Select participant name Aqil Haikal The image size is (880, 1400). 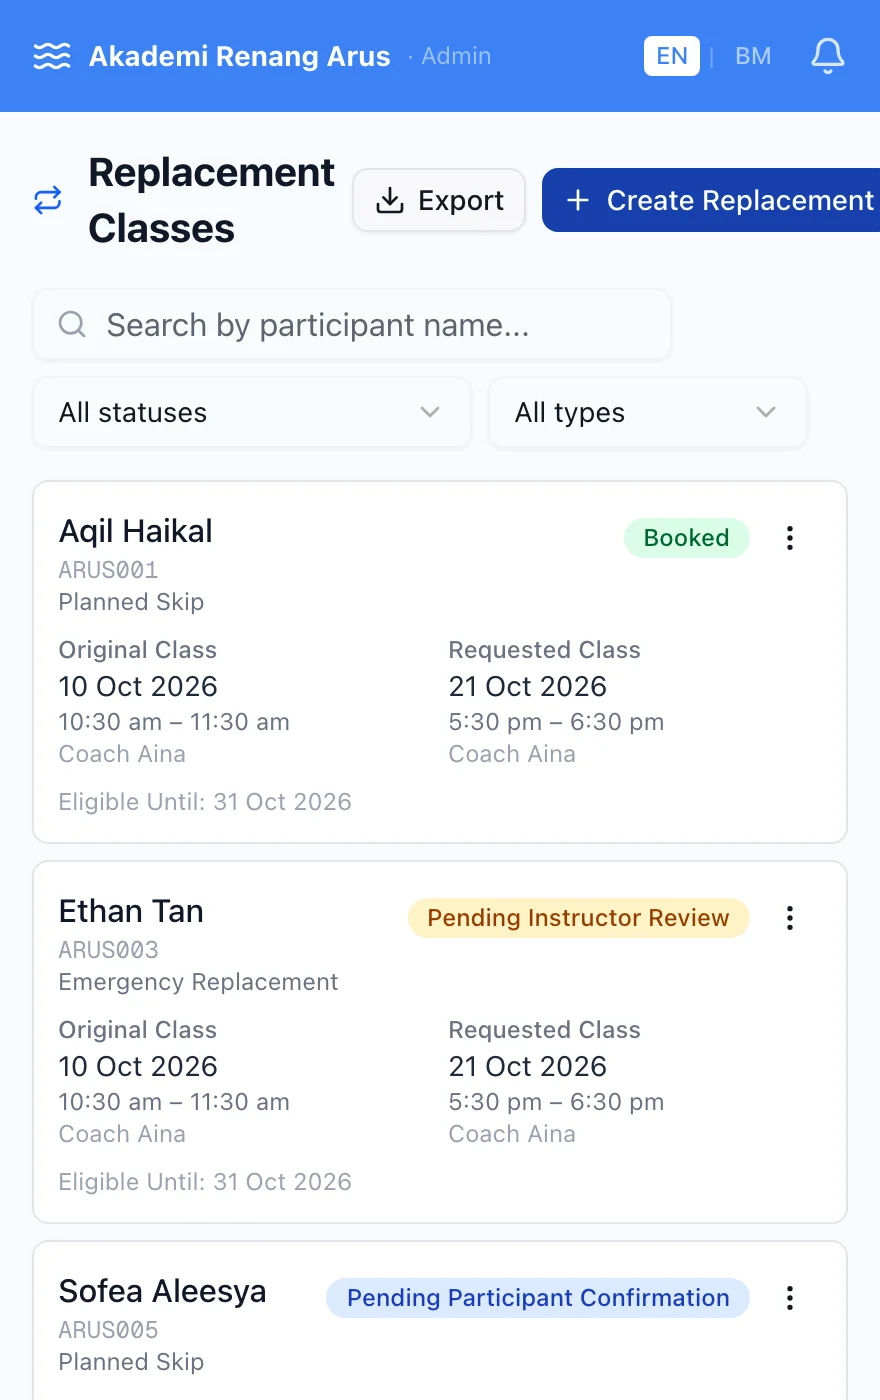point(136,531)
